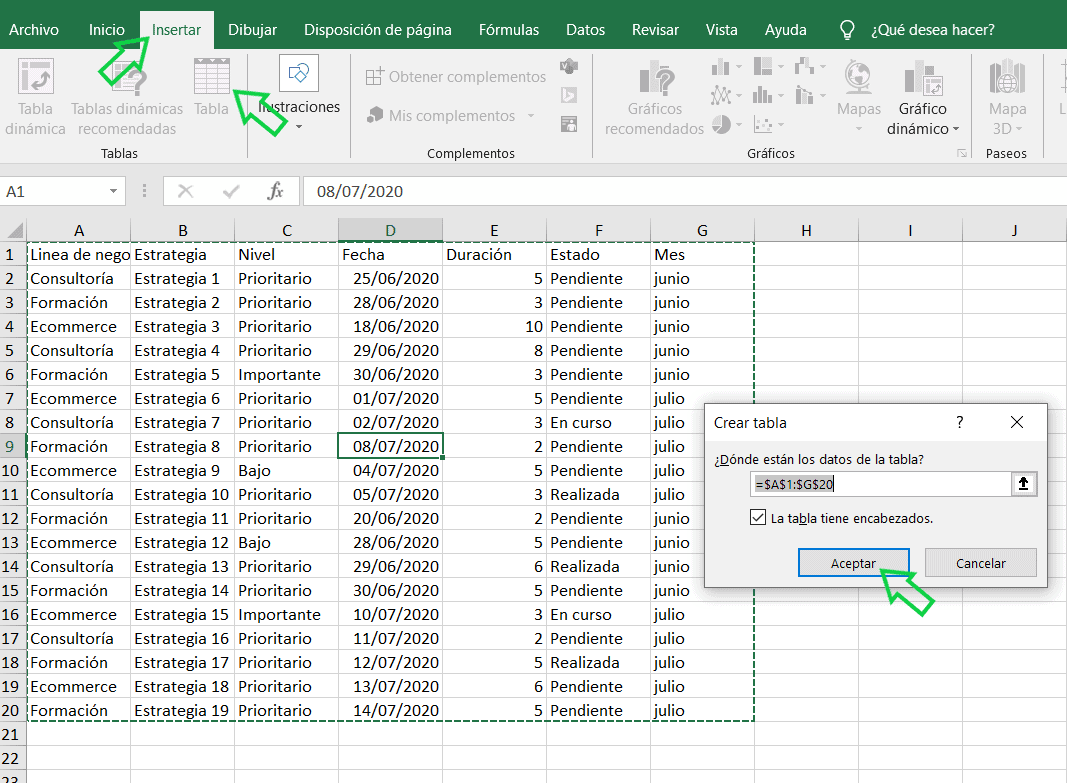Click the Tabla dinámica button
The height and width of the screenshot is (783, 1067).
tap(35, 97)
